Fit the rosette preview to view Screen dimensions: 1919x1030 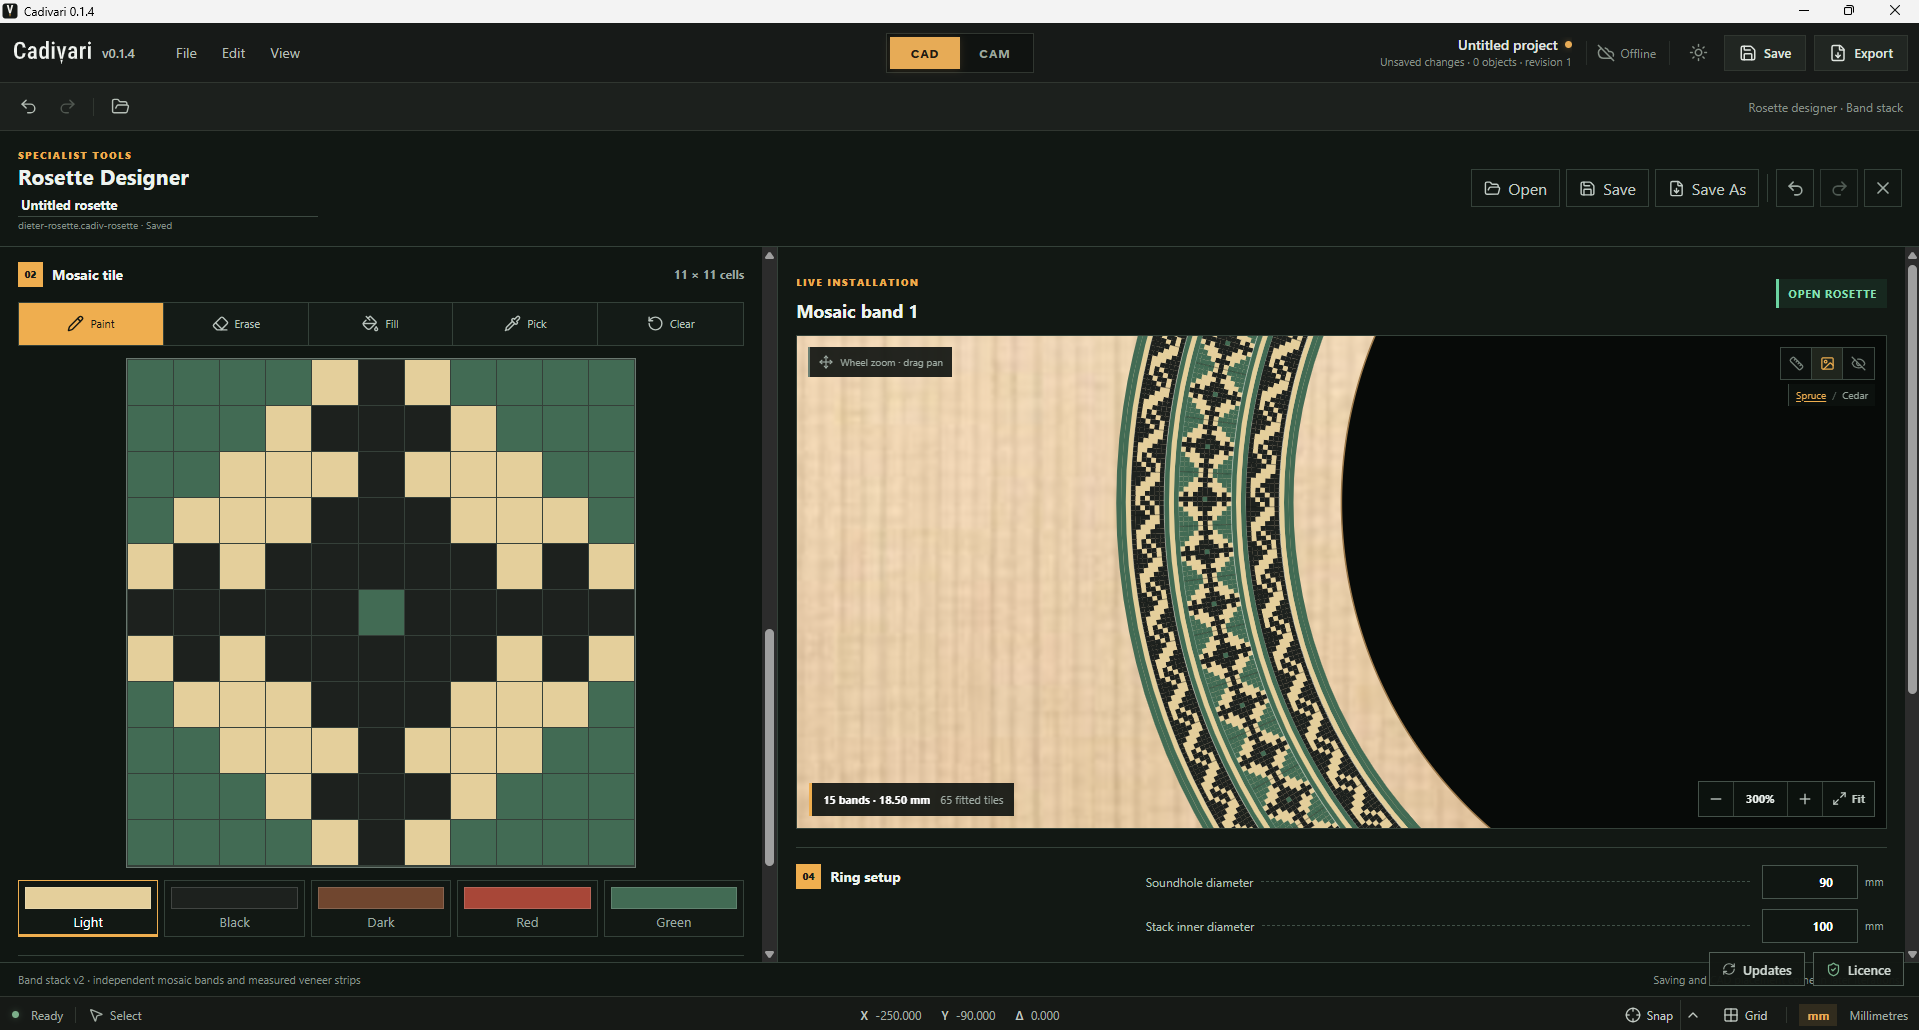coord(1848,799)
